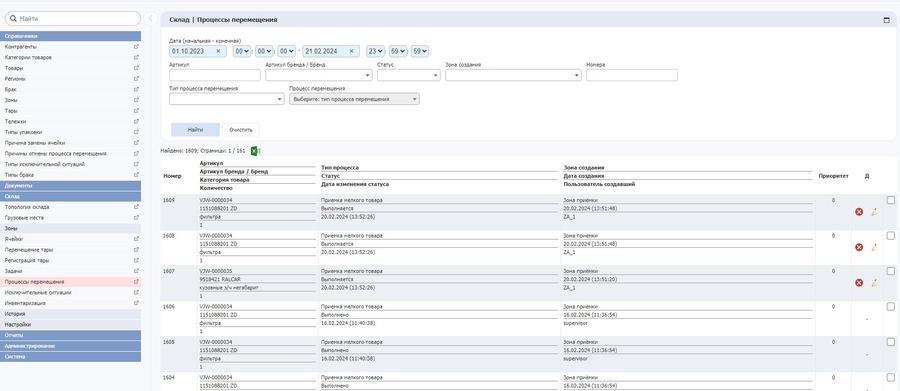Edit process 1607 with the pencil icon

874,282
